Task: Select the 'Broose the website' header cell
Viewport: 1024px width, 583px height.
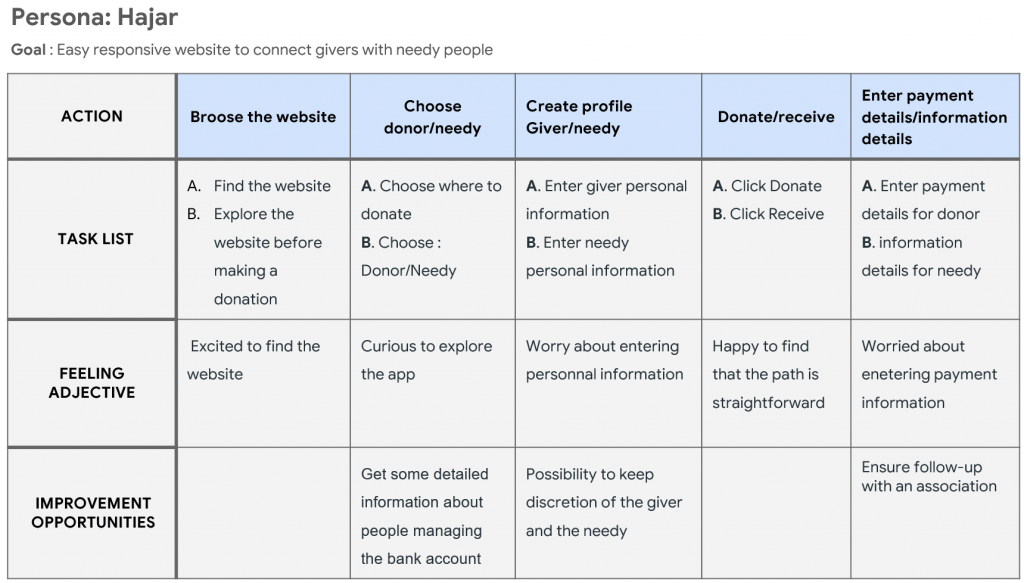Action: 263,116
